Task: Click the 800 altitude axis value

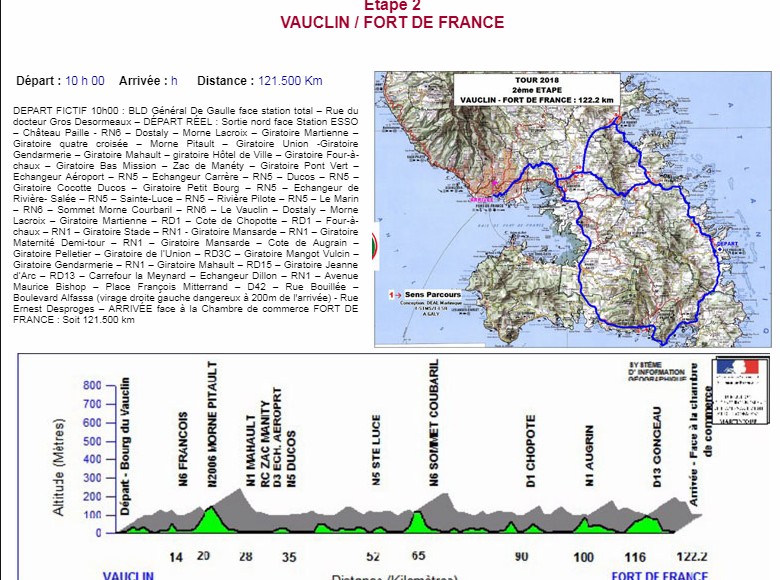Action: pyautogui.click(x=92, y=385)
